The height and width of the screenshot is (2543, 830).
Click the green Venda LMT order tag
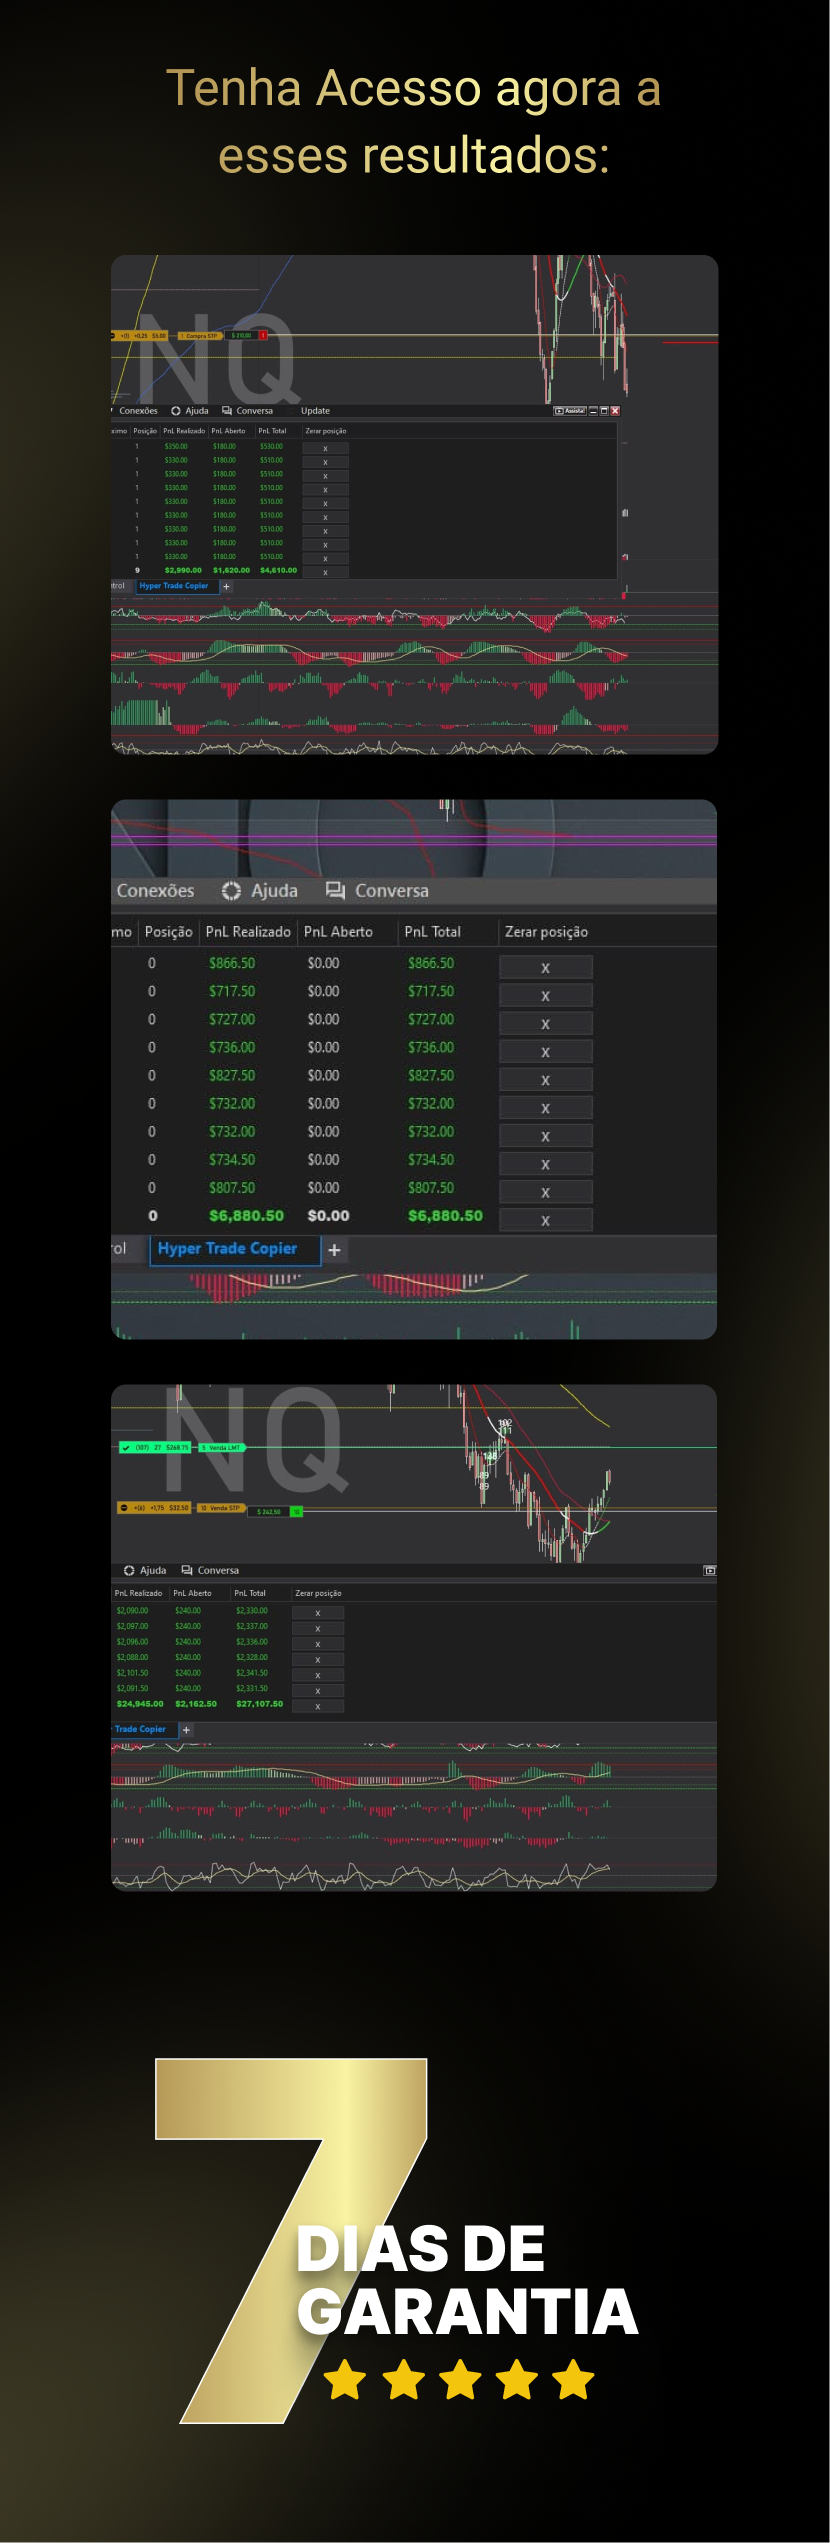[x=221, y=1447]
